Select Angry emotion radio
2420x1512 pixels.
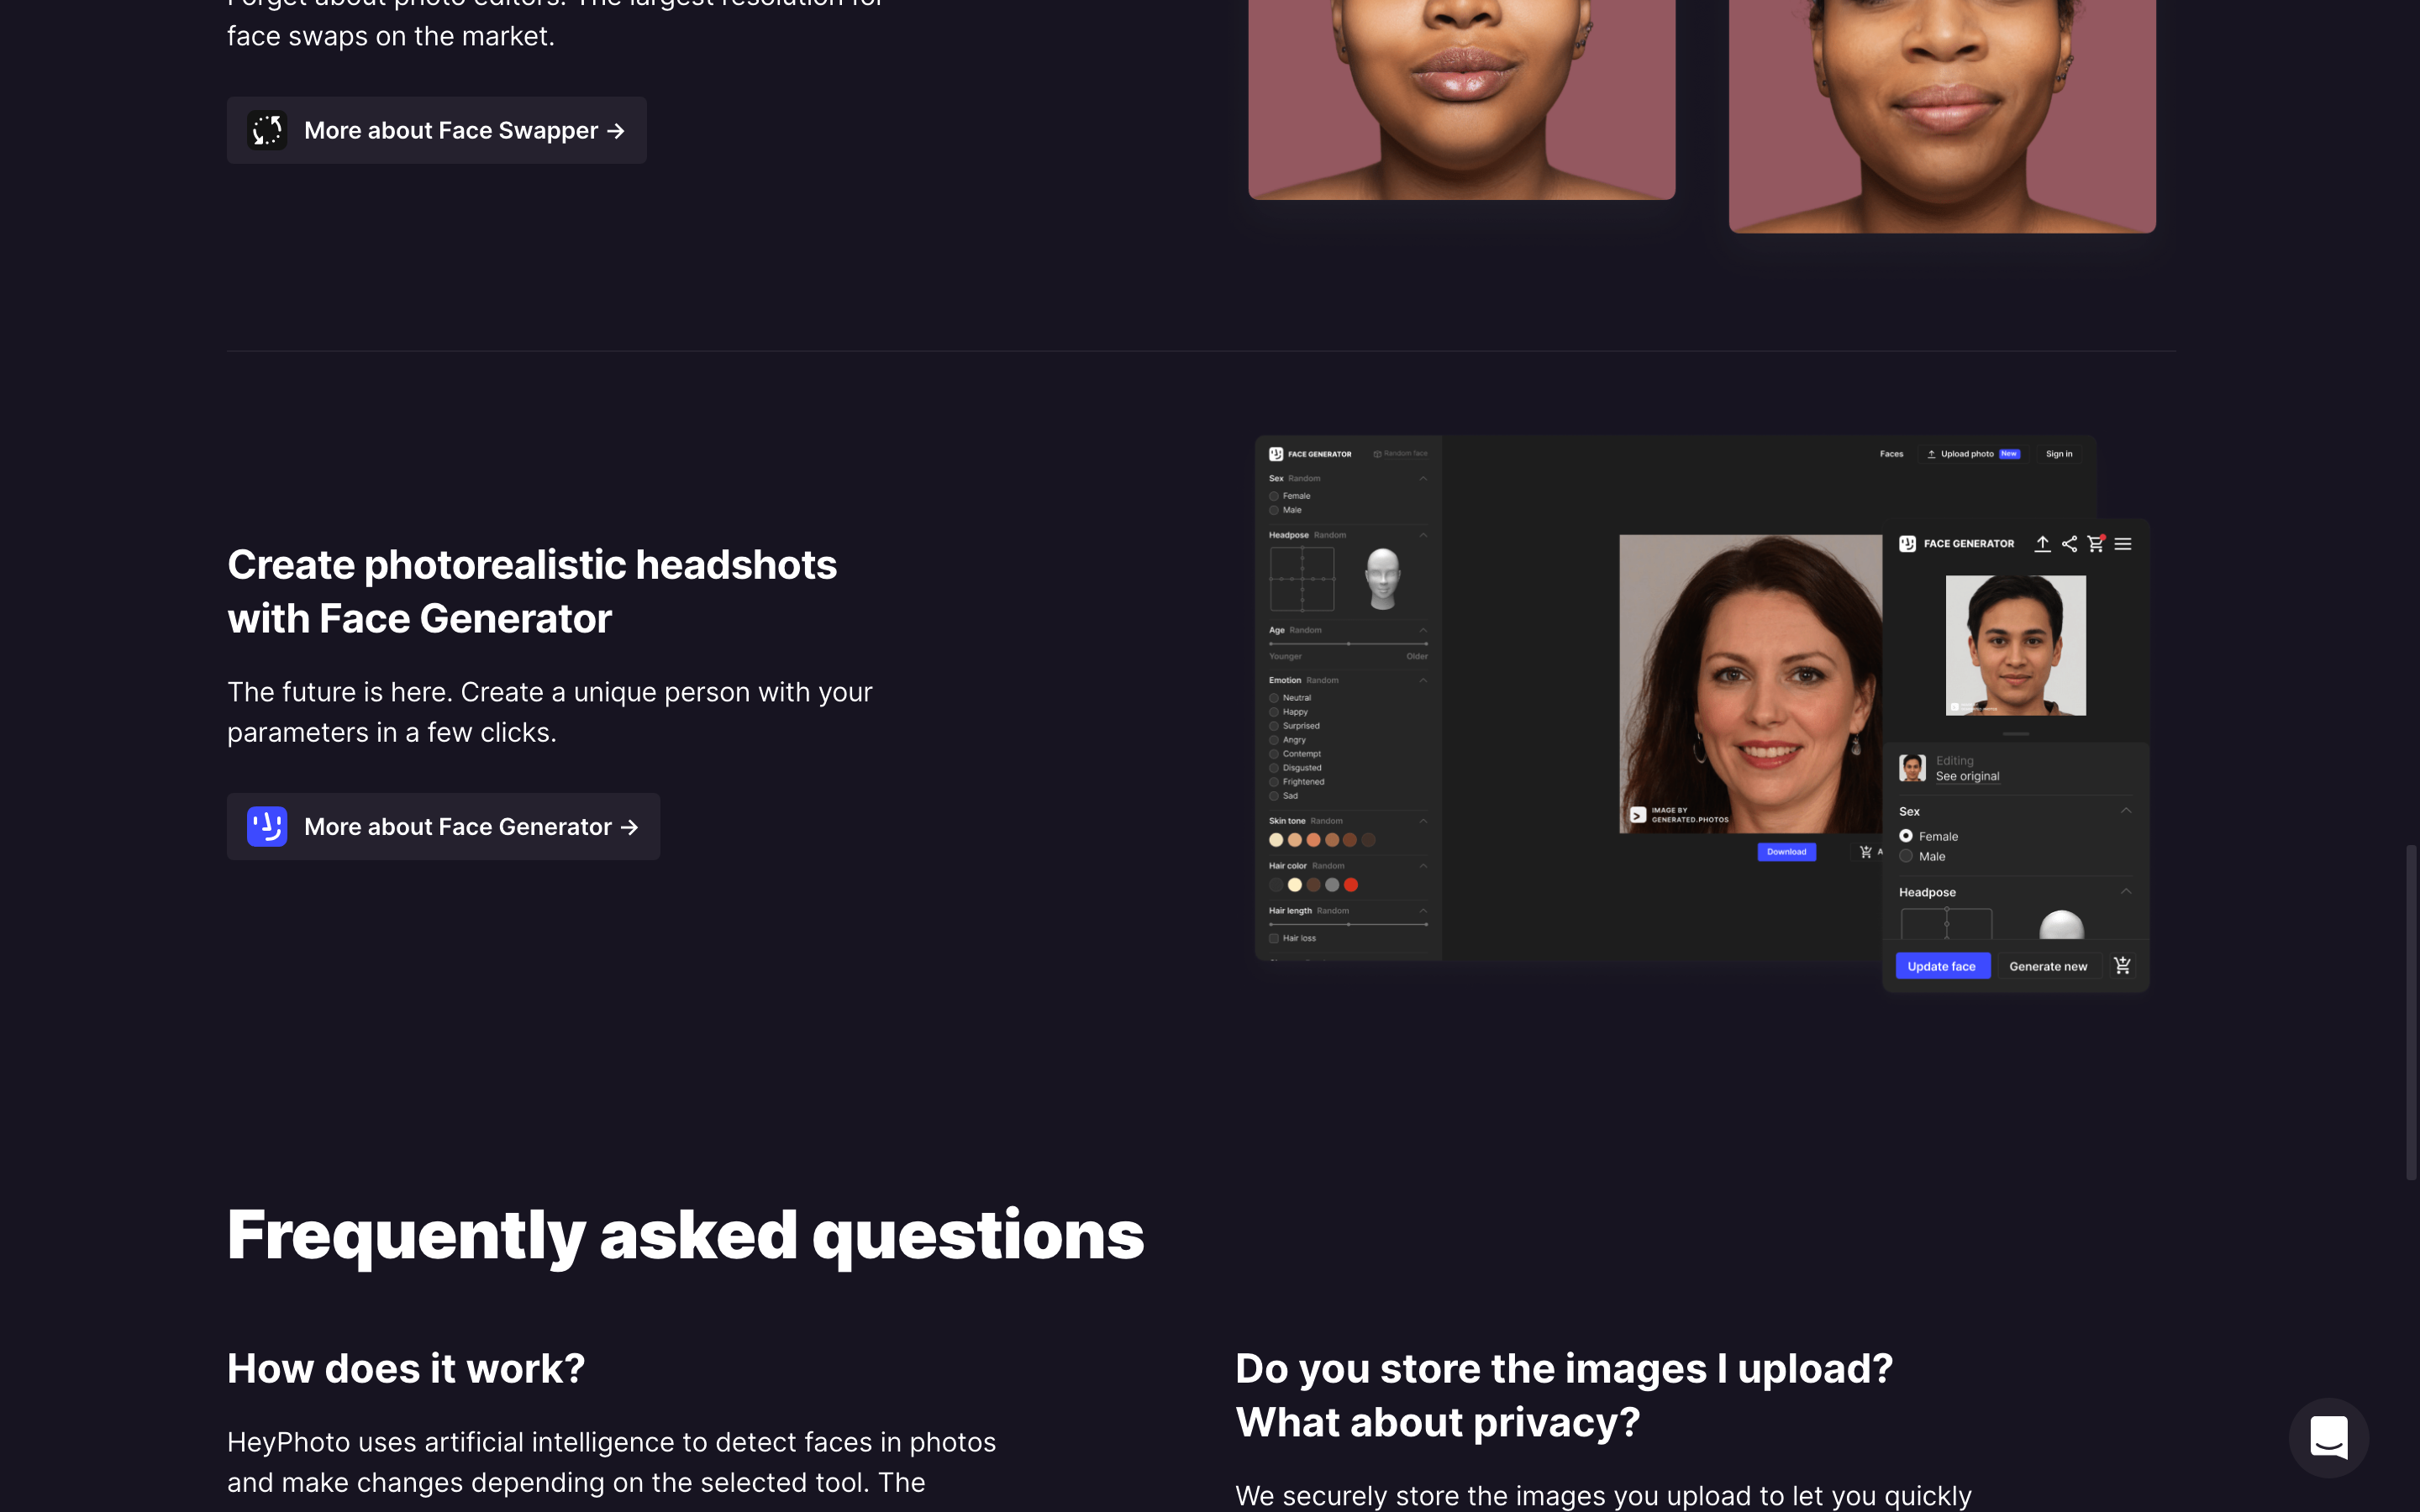(x=1274, y=740)
